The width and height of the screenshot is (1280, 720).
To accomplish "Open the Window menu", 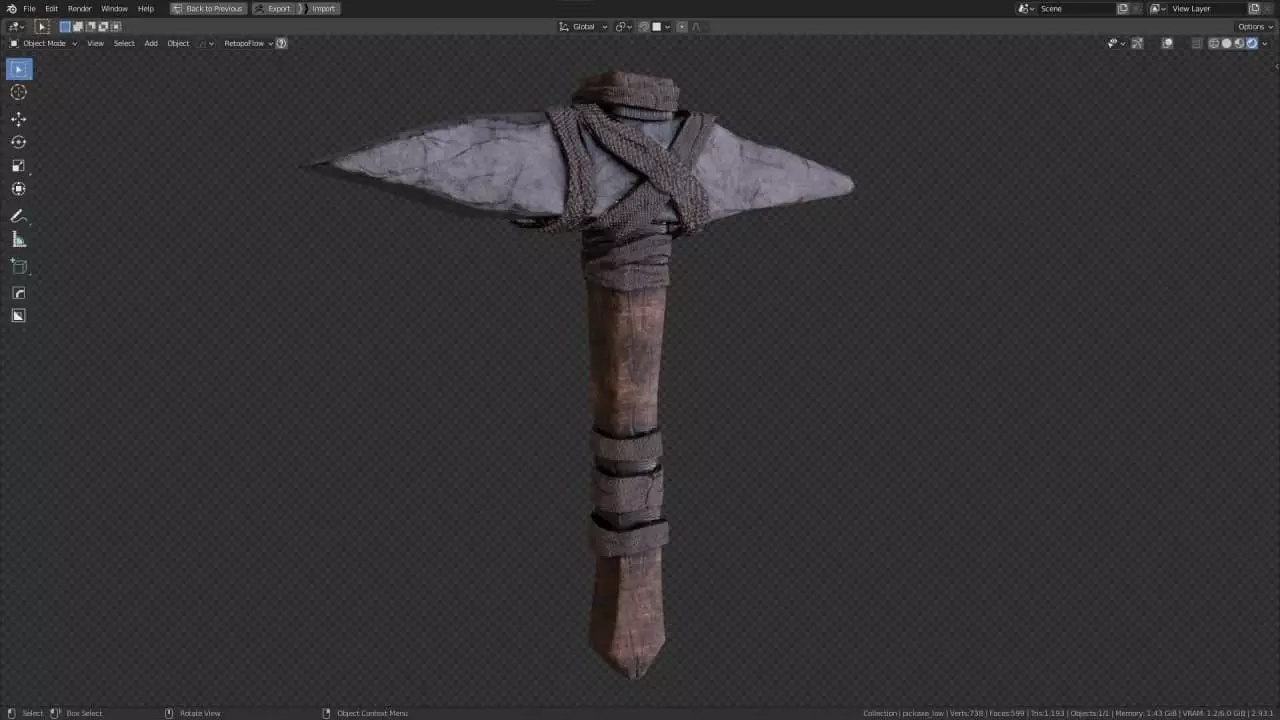I will click(114, 9).
